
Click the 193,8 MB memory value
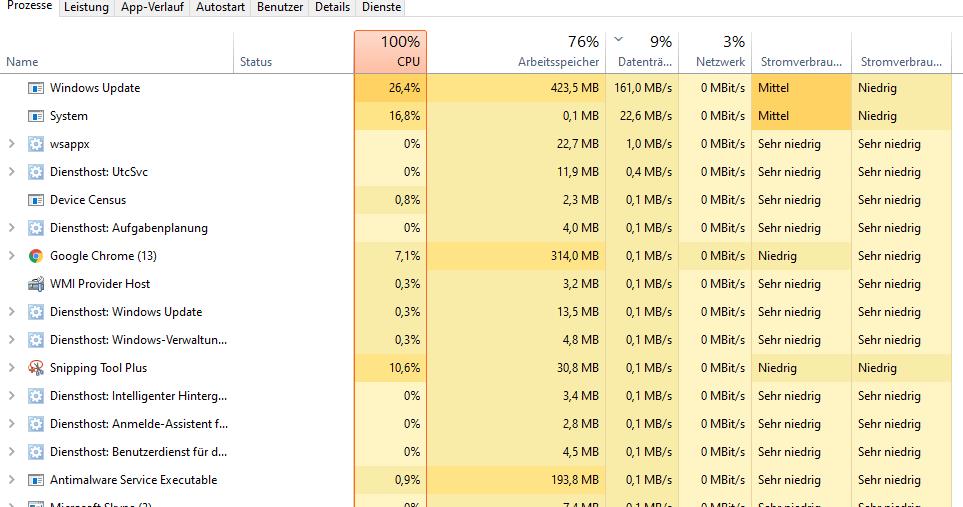coord(574,480)
